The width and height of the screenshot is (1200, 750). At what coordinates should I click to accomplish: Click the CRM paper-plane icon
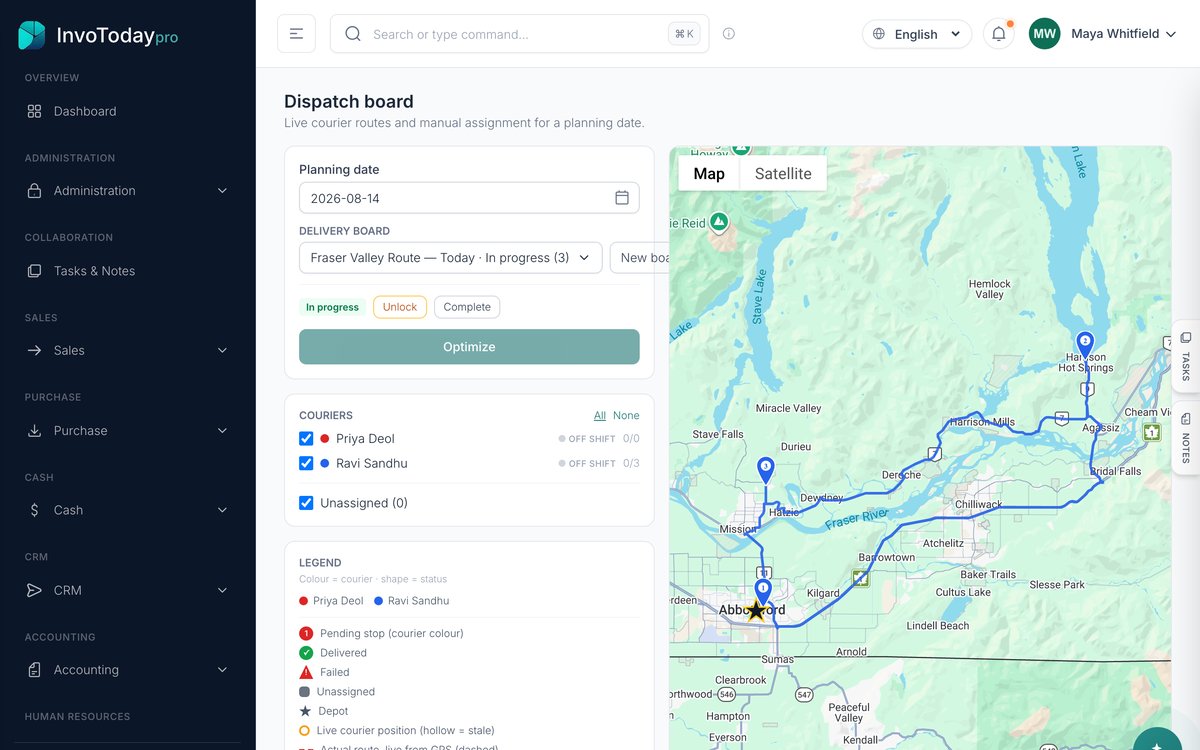[x=34, y=590]
